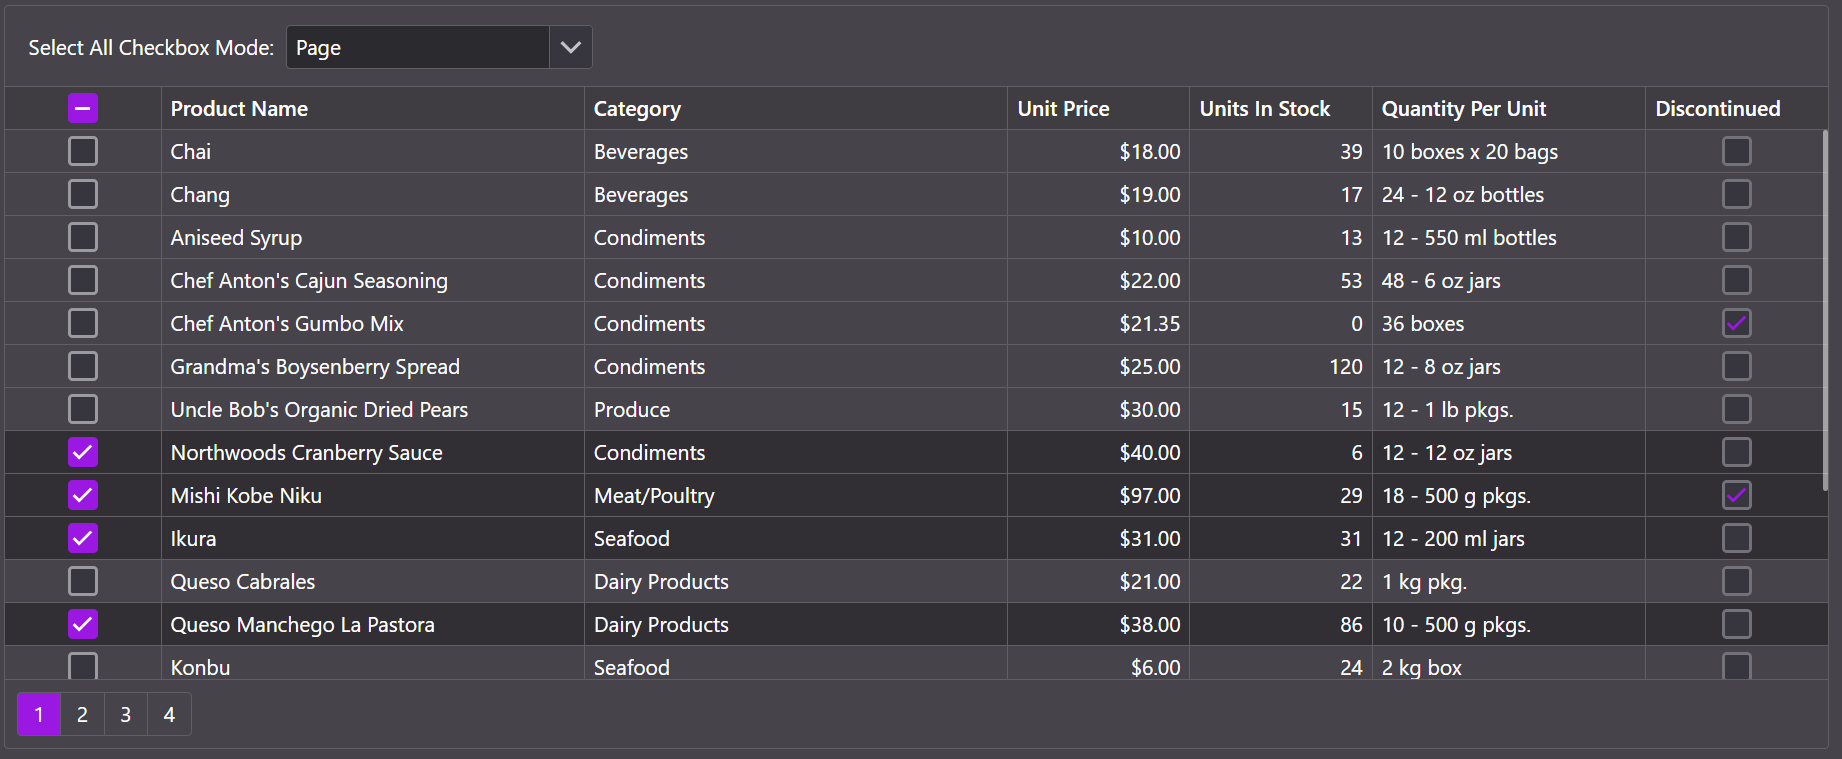Sort by Unit Price column header
The height and width of the screenshot is (759, 1842).
(x=1063, y=109)
